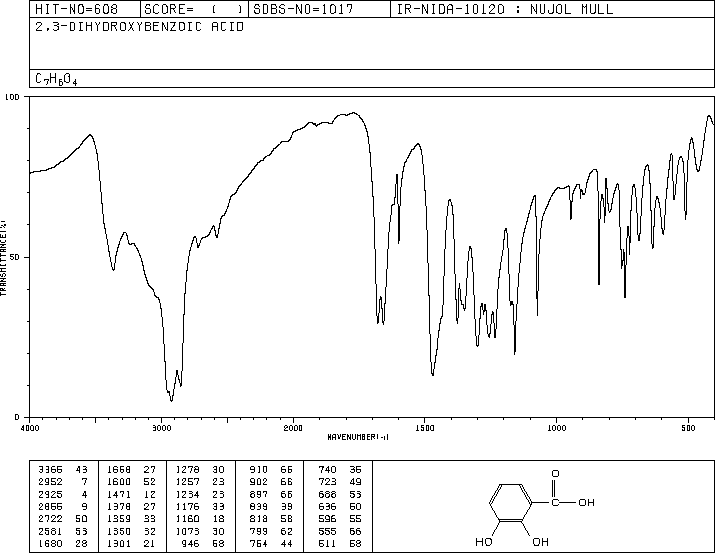This screenshot has width=715, height=553.
Task: Select the 3366 peak value in the table
Action: 50,470
